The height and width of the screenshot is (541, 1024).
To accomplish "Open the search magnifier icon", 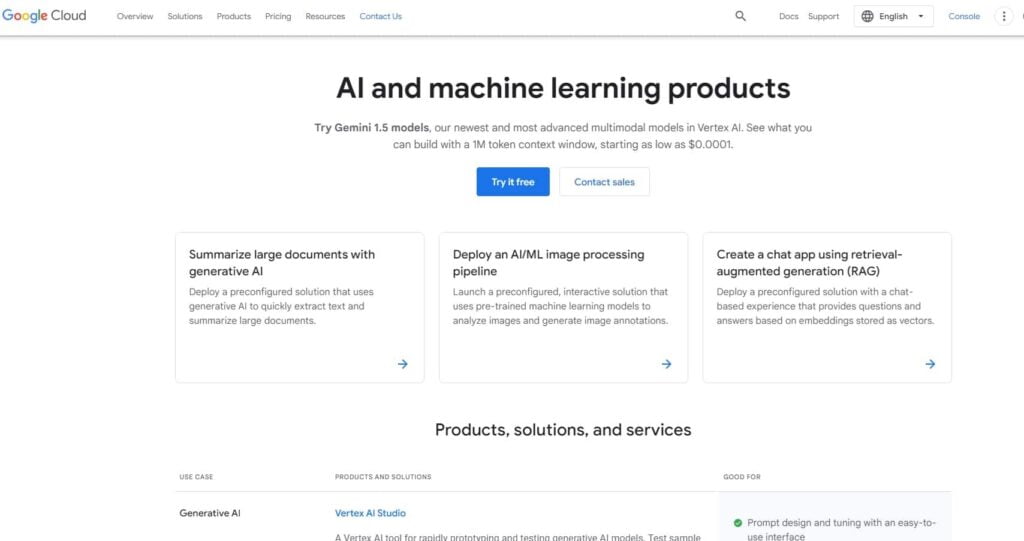I will coord(740,16).
